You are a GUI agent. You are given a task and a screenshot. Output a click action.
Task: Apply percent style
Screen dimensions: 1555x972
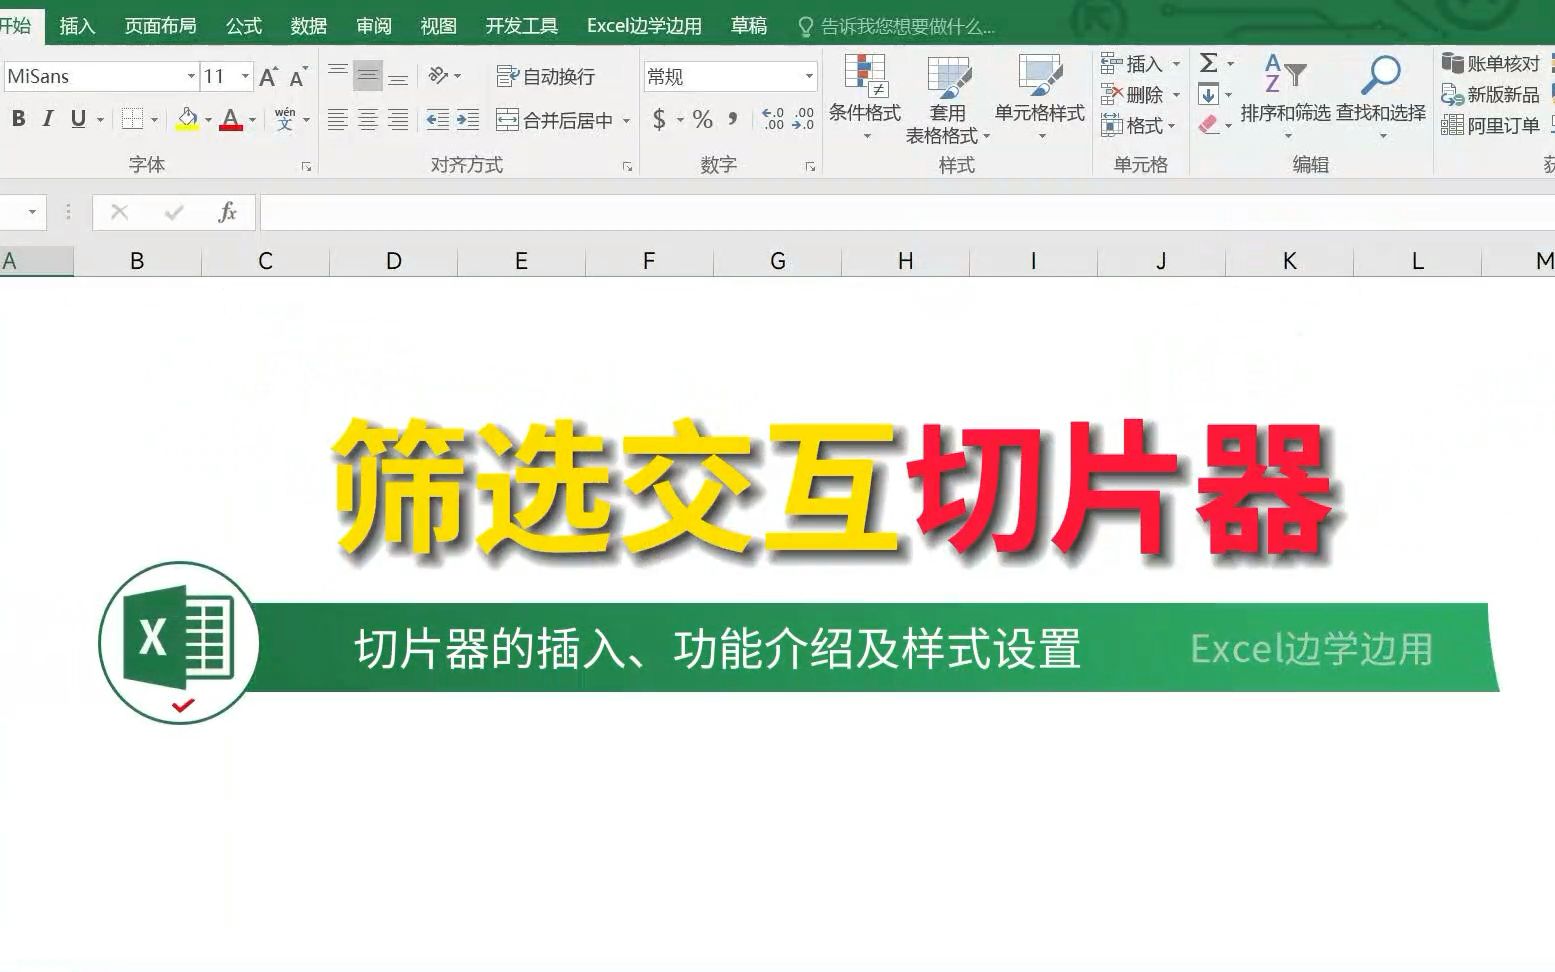(x=703, y=120)
